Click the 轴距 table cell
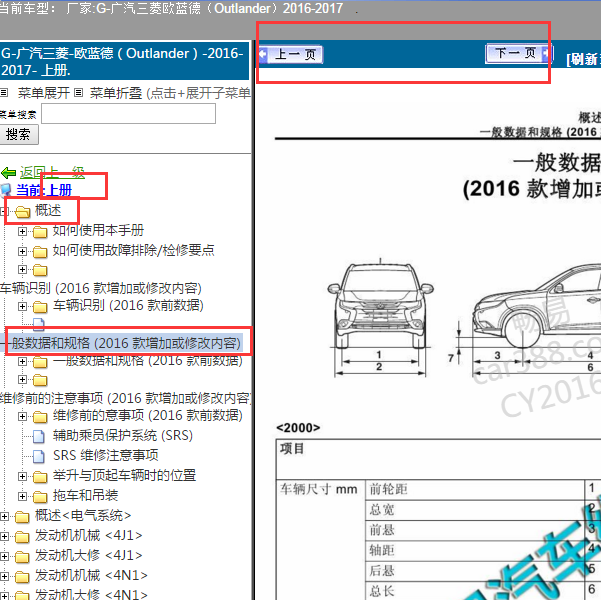 click(x=475, y=551)
